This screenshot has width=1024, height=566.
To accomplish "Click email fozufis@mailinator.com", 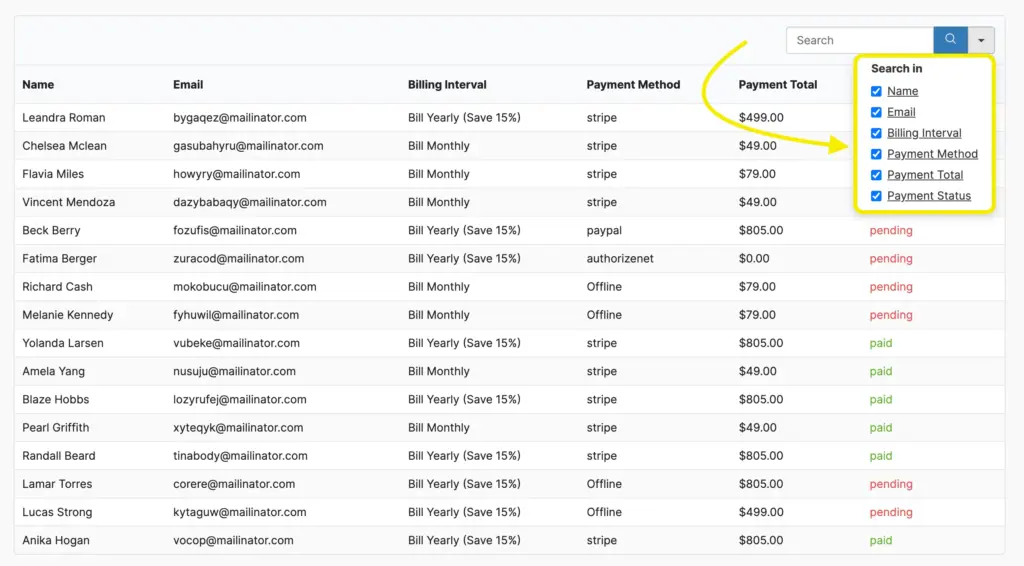I will (234, 230).
